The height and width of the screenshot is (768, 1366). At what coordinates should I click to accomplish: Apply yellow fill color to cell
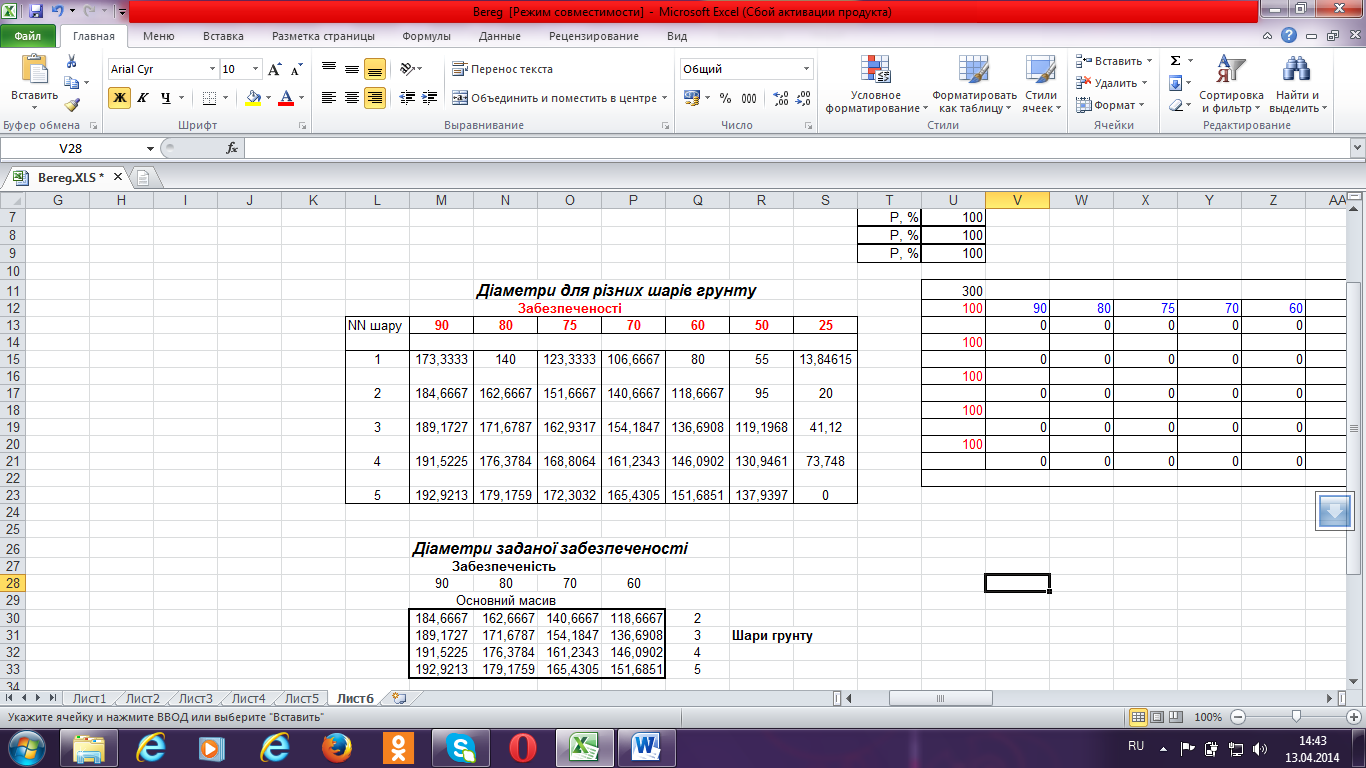pyautogui.click(x=252, y=98)
